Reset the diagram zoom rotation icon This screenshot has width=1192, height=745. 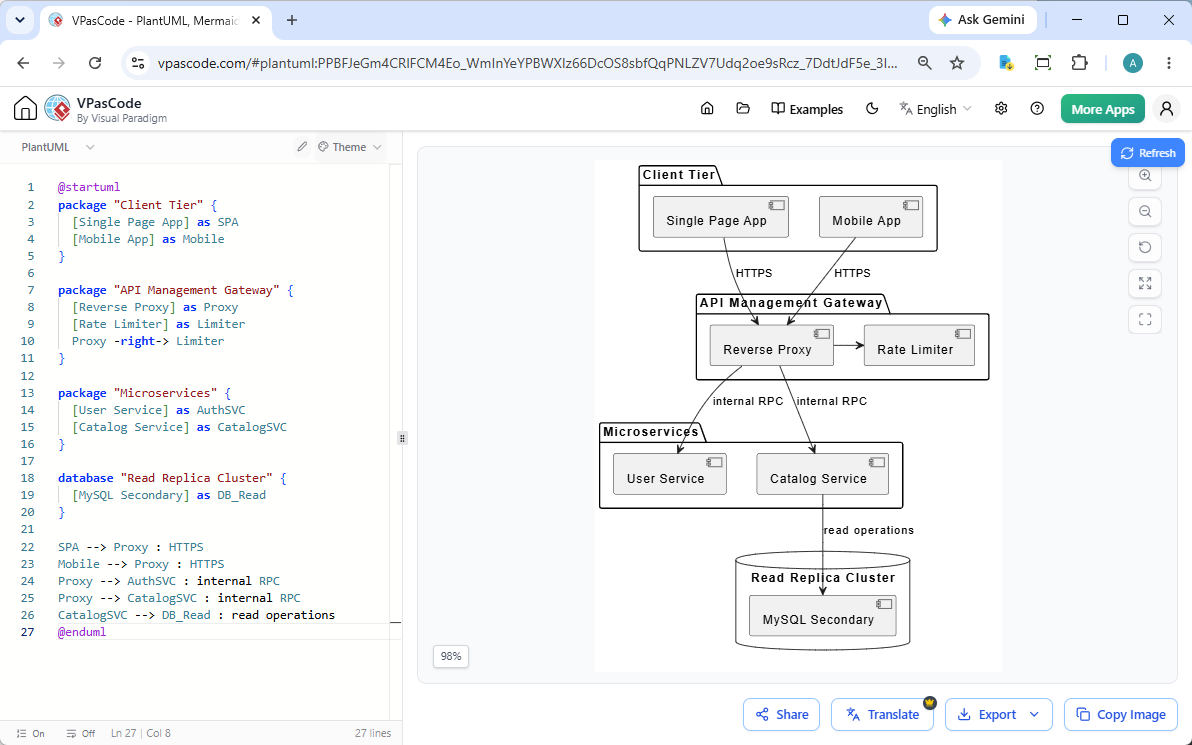[x=1145, y=248]
